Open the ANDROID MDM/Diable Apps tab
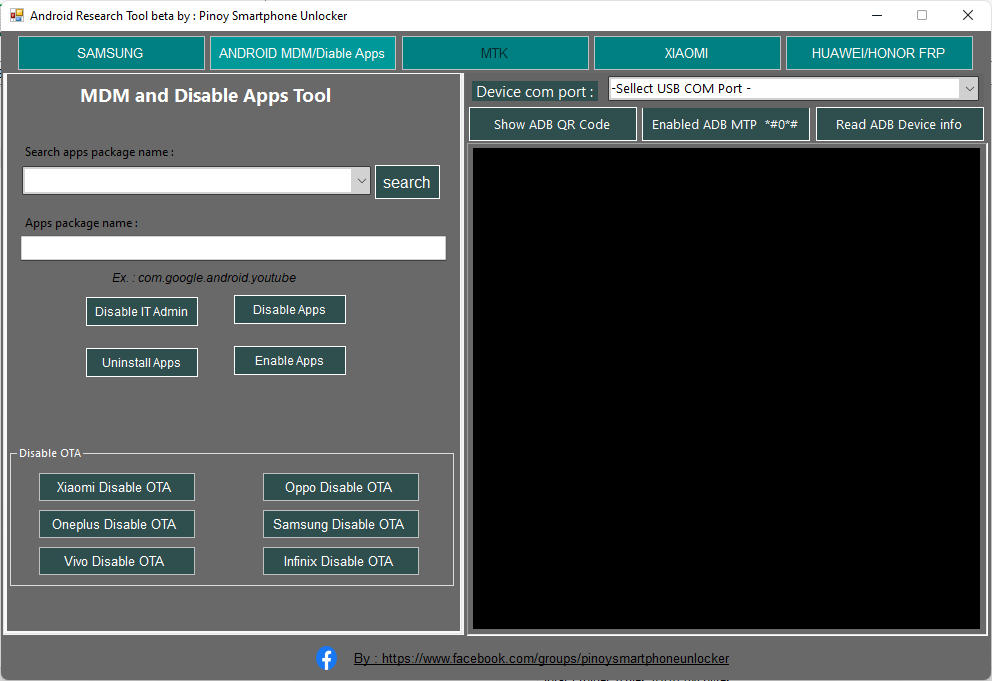Viewport: 992px width, 681px height. pyautogui.click(x=302, y=52)
